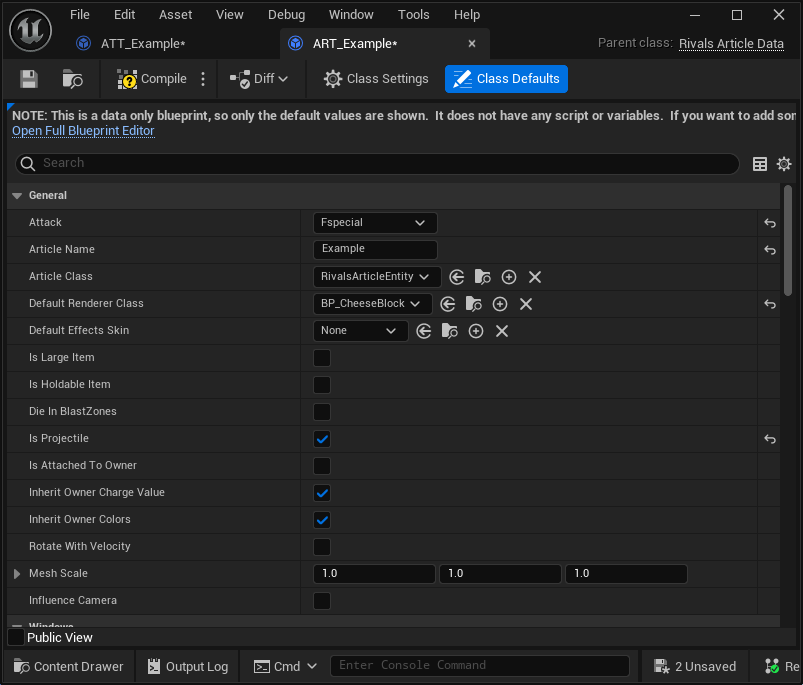The height and width of the screenshot is (685, 803).
Task: Open details view options gear icon
Action: pyautogui.click(x=784, y=164)
